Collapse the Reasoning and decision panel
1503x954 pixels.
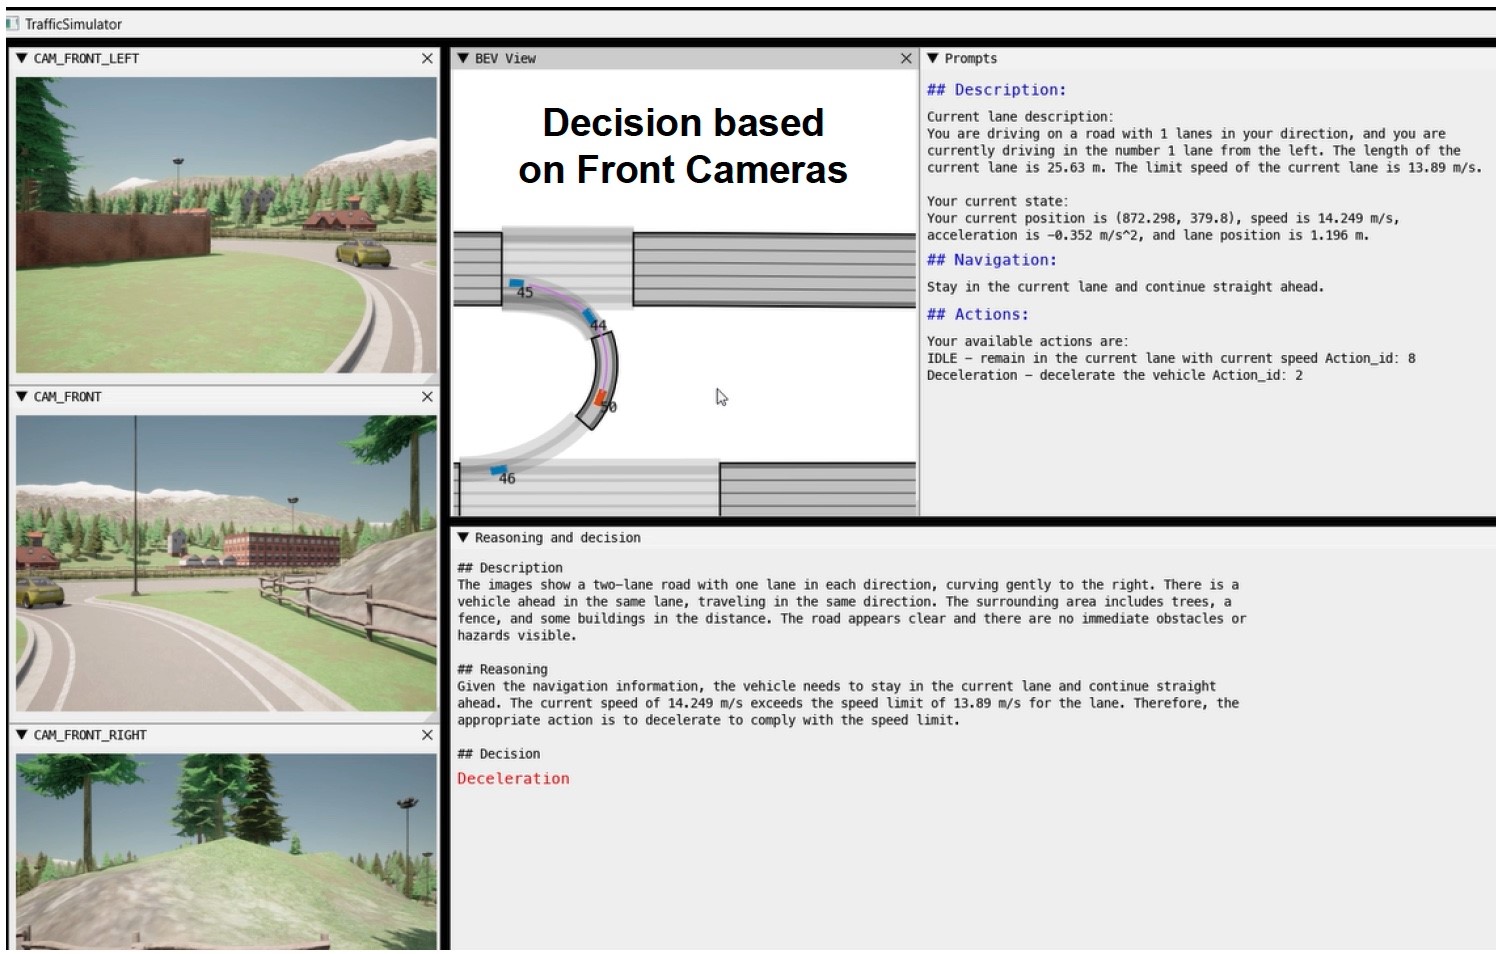[x=463, y=538]
